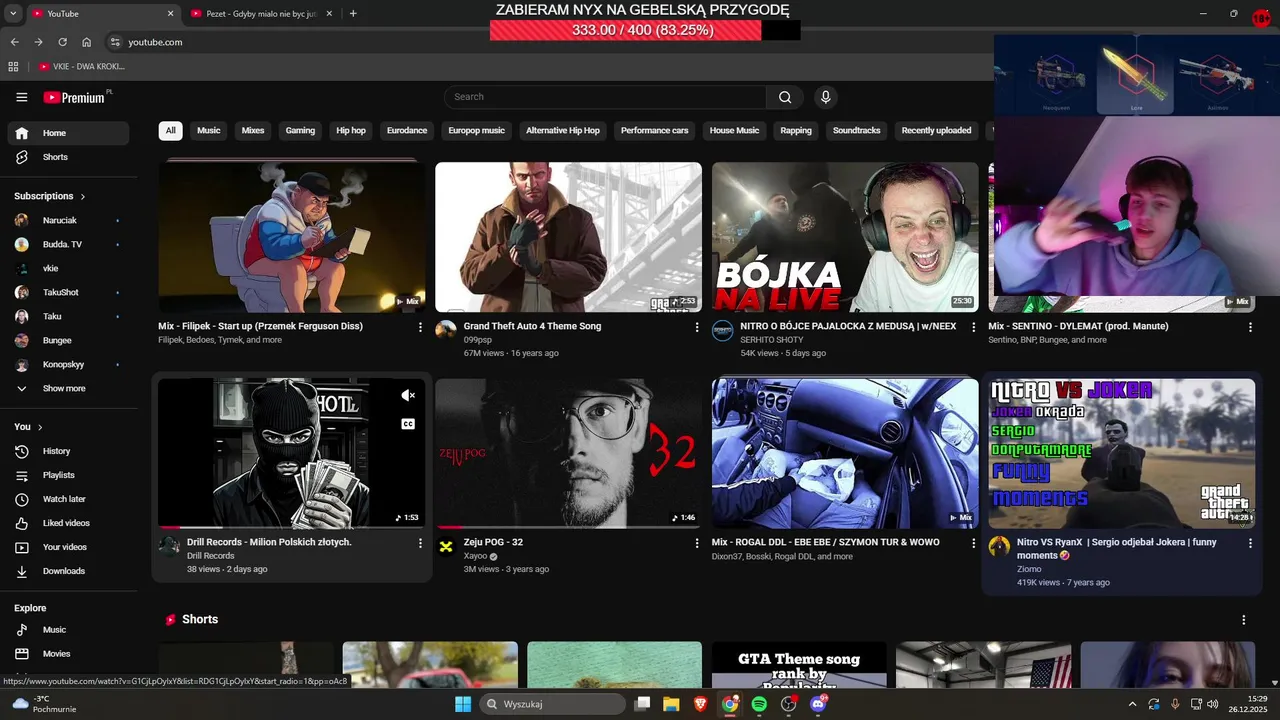The width and height of the screenshot is (1280, 720).
Task: Open Discord from the taskbar
Action: (818, 704)
